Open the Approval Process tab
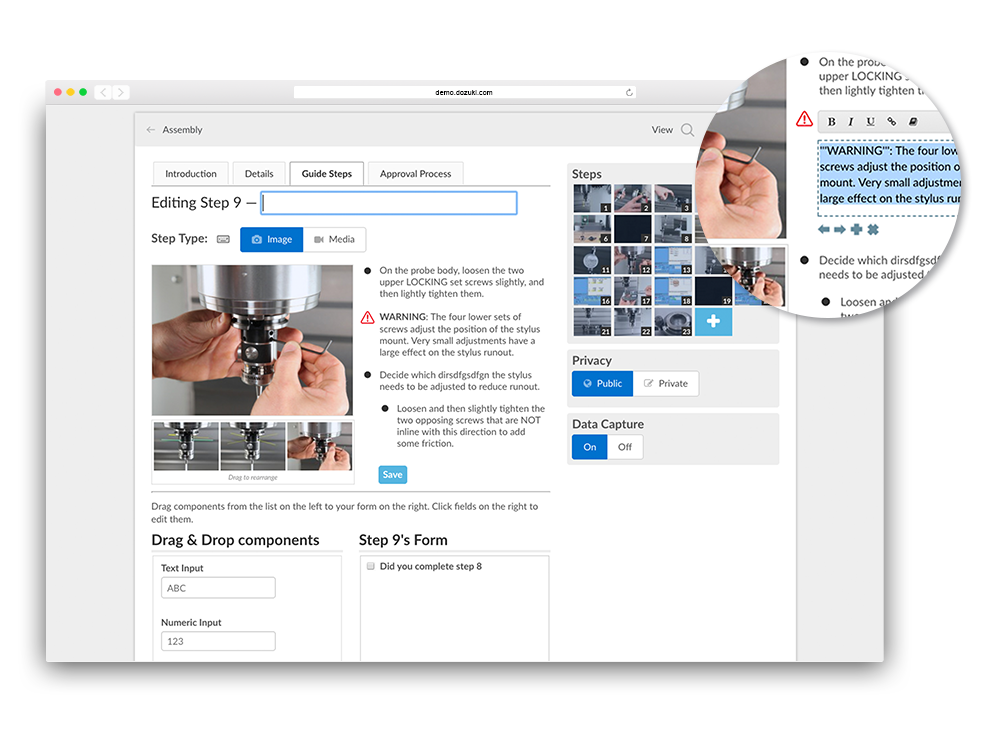Image resolution: width=1000 pixels, height=750 pixels. coord(415,173)
